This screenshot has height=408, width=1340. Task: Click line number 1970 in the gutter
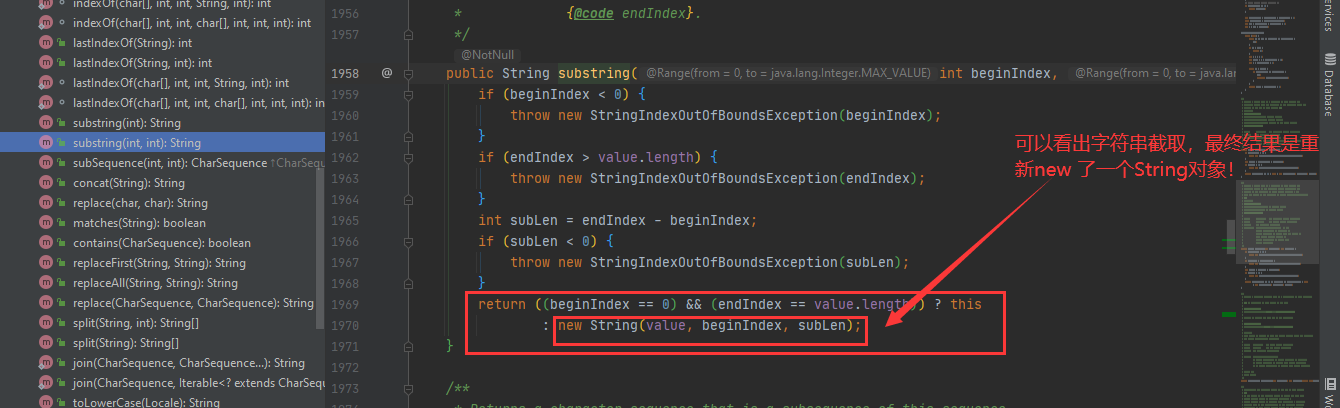[345, 325]
